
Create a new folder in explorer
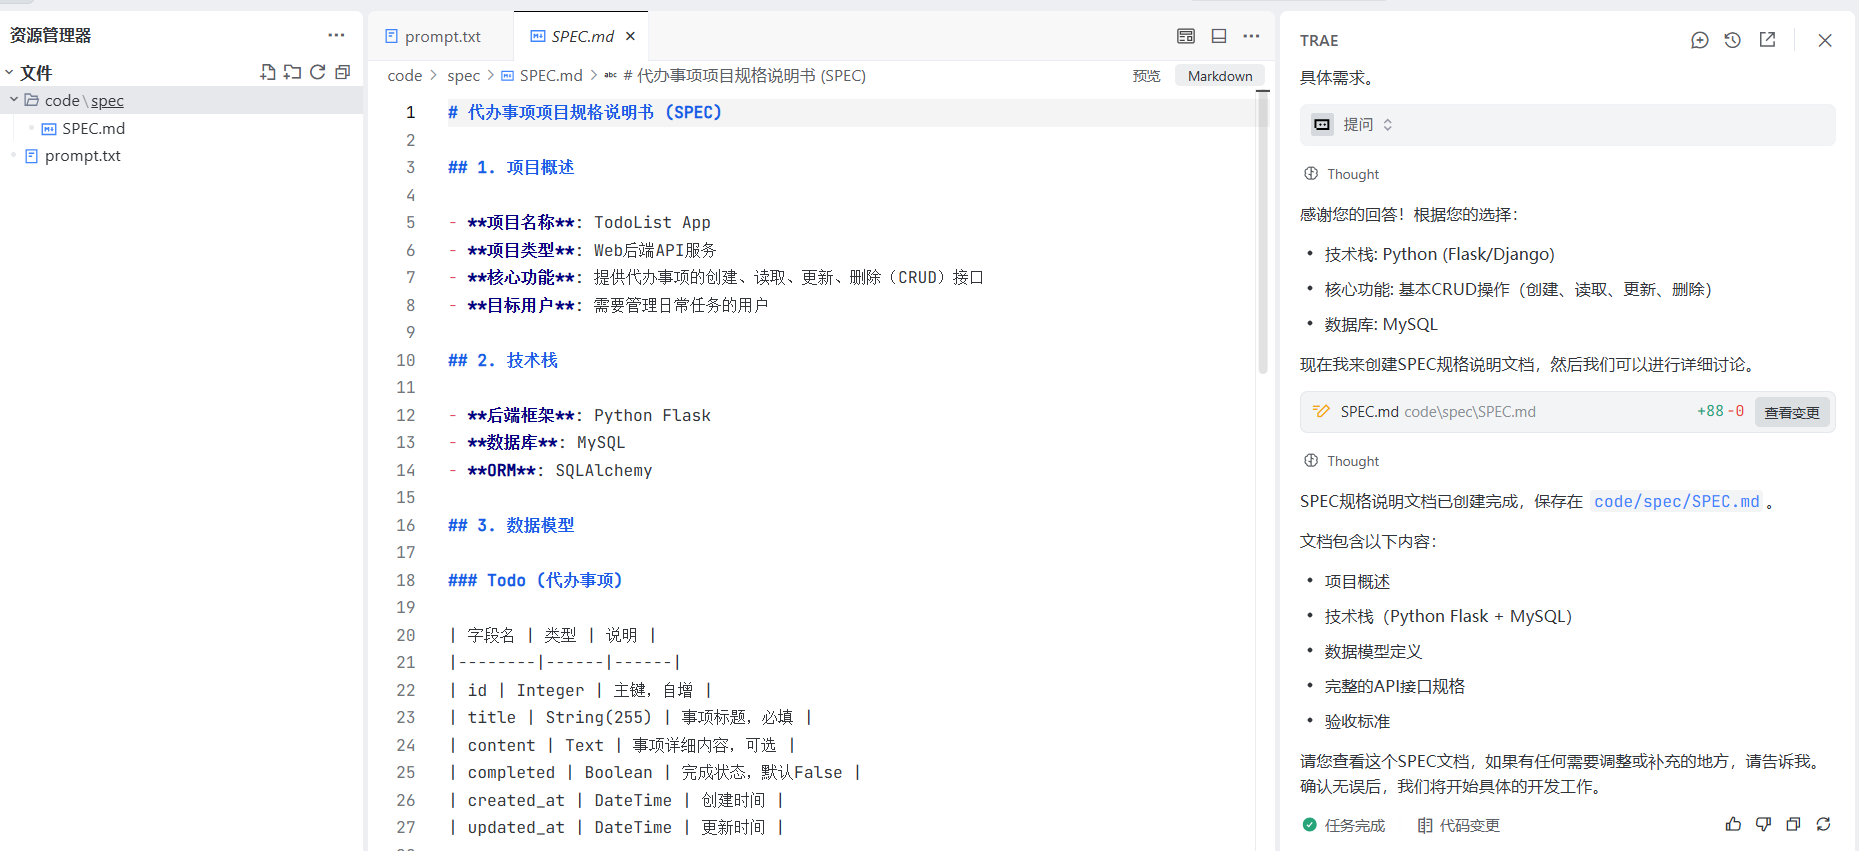point(292,72)
